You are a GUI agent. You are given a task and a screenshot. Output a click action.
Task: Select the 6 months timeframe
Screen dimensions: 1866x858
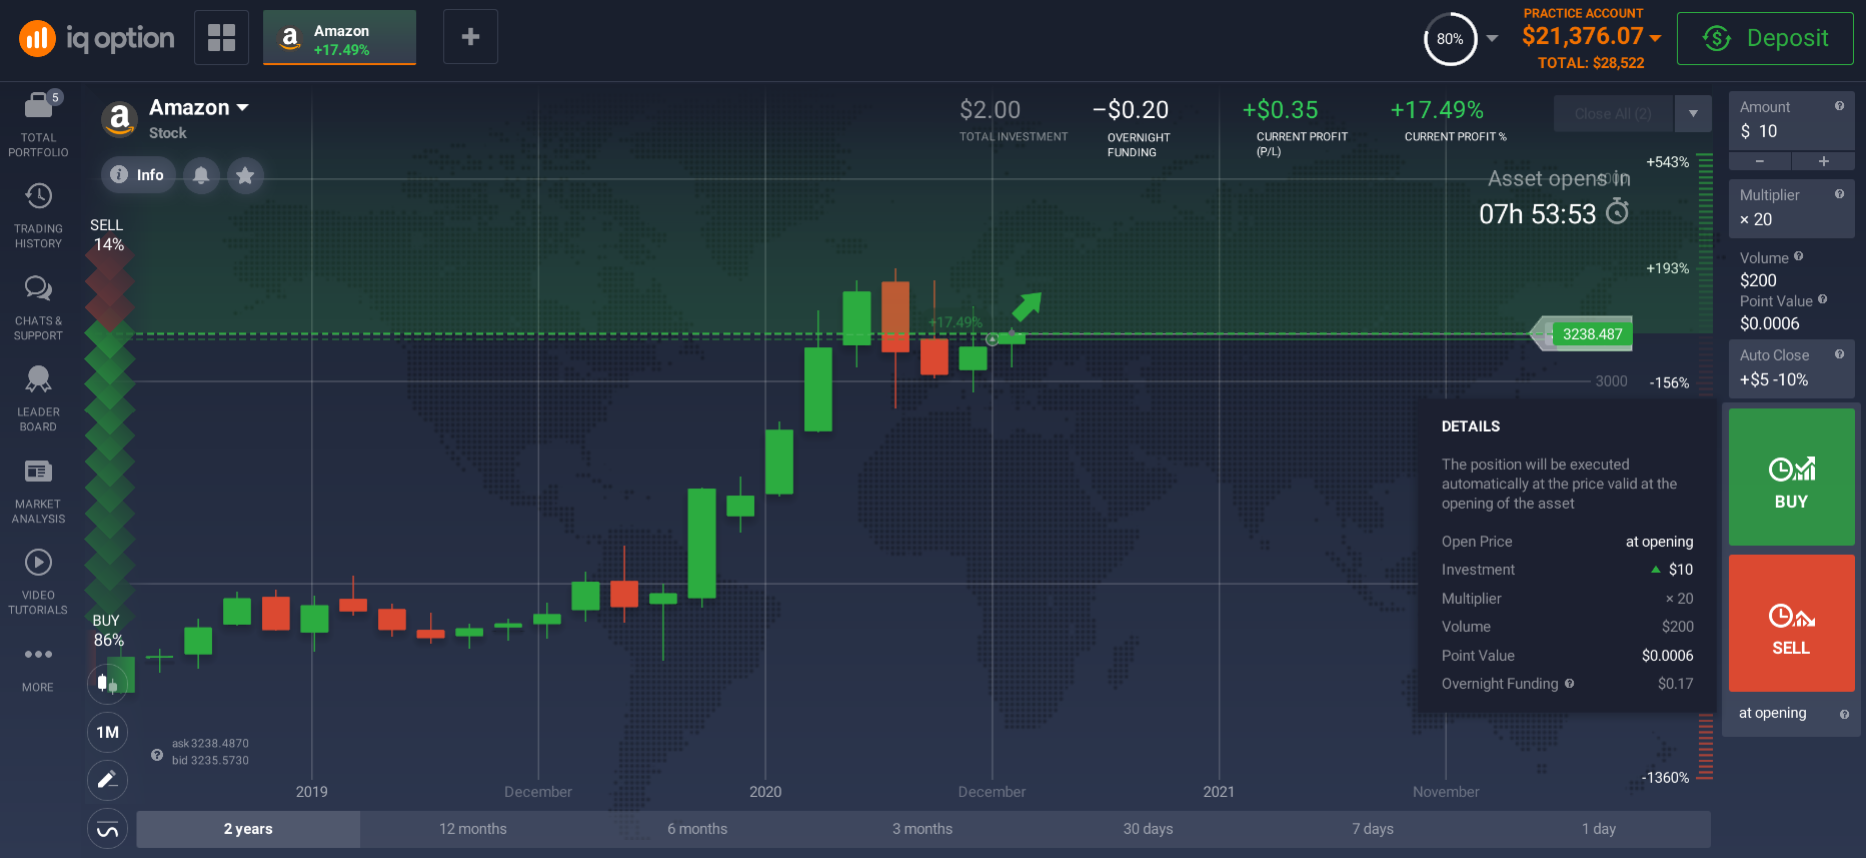pyautogui.click(x=698, y=829)
